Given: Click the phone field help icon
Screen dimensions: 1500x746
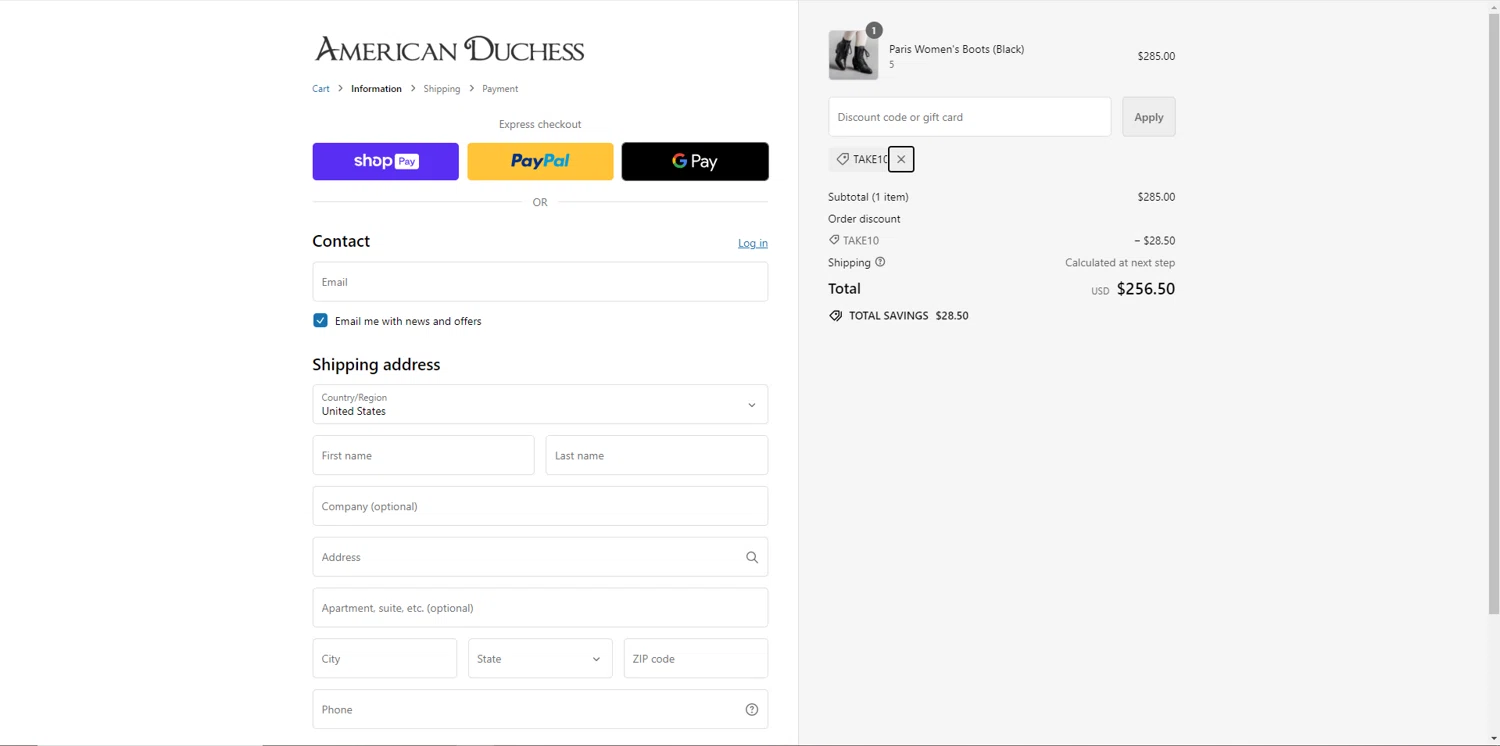Looking at the screenshot, I should coord(752,710).
